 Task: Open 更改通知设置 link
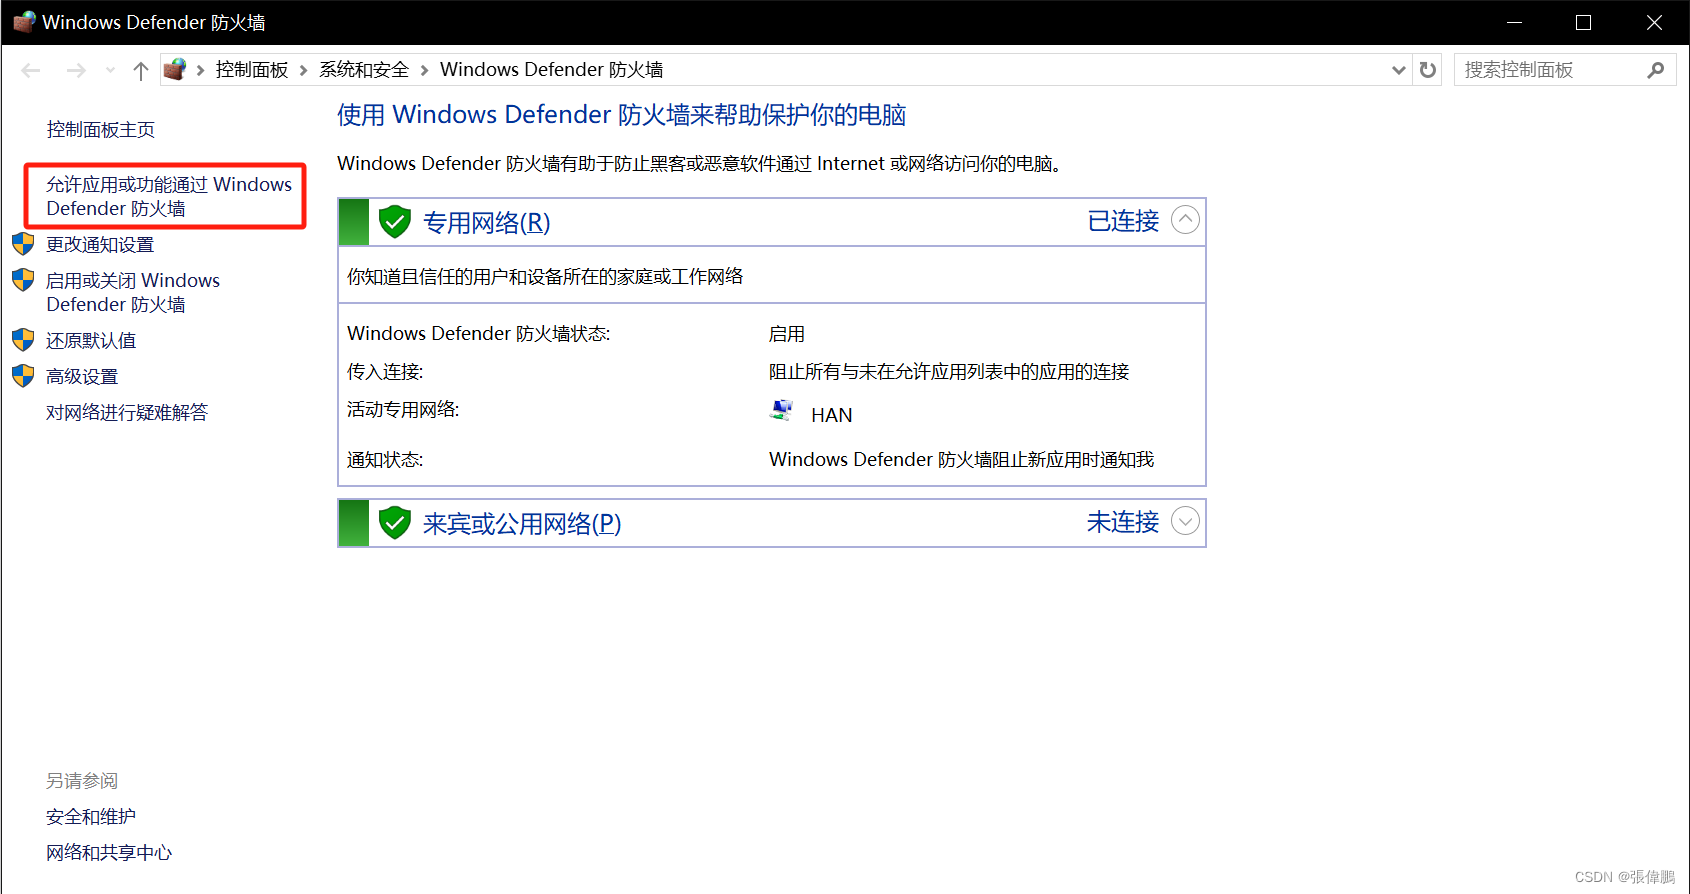pyautogui.click(x=100, y=245)
